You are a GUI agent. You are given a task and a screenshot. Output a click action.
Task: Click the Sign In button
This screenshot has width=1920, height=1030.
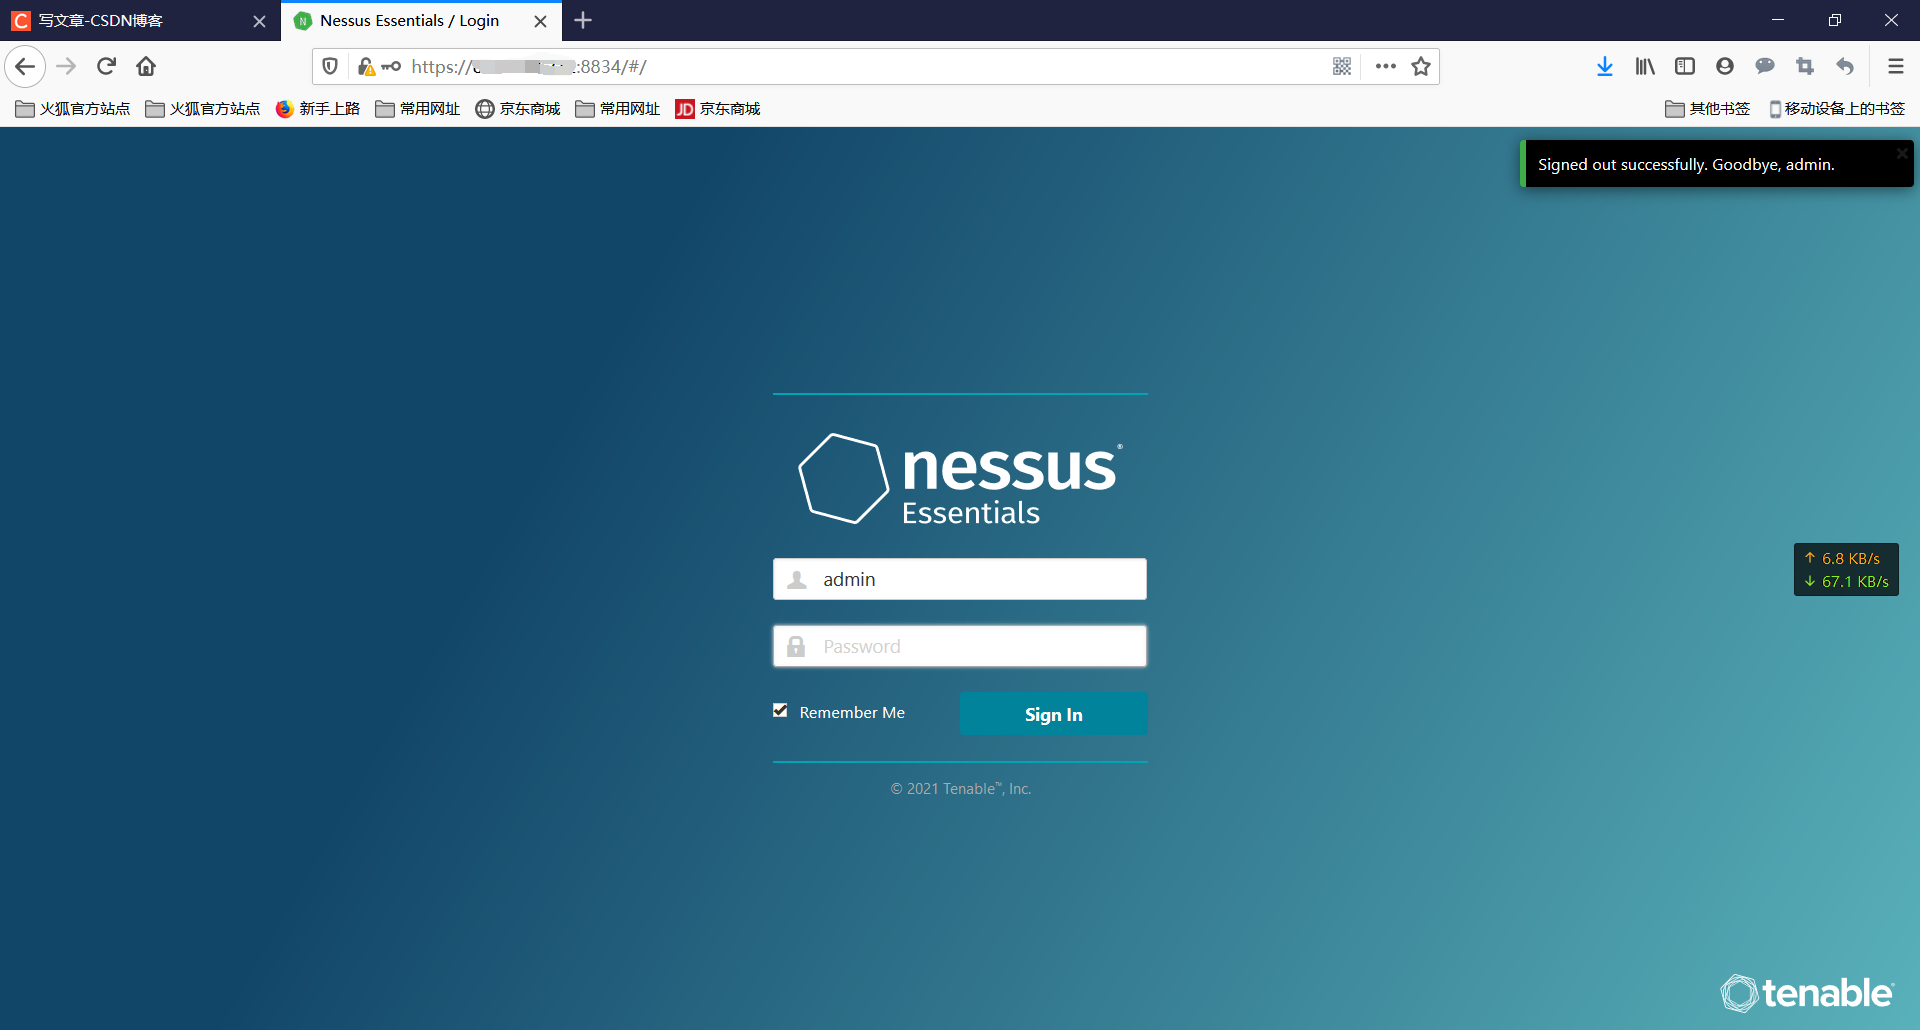(x=1053, y=713)
